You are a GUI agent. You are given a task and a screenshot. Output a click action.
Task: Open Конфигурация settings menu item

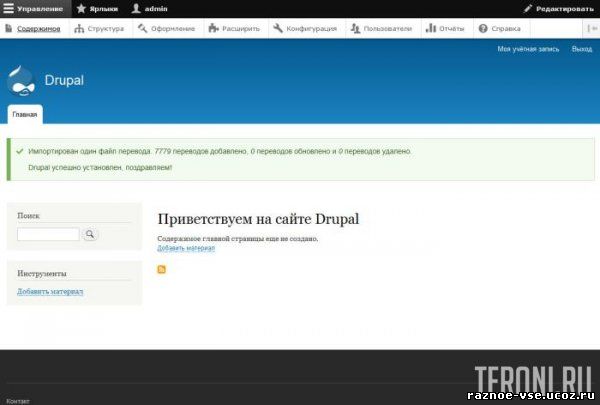tap(305, 28)
